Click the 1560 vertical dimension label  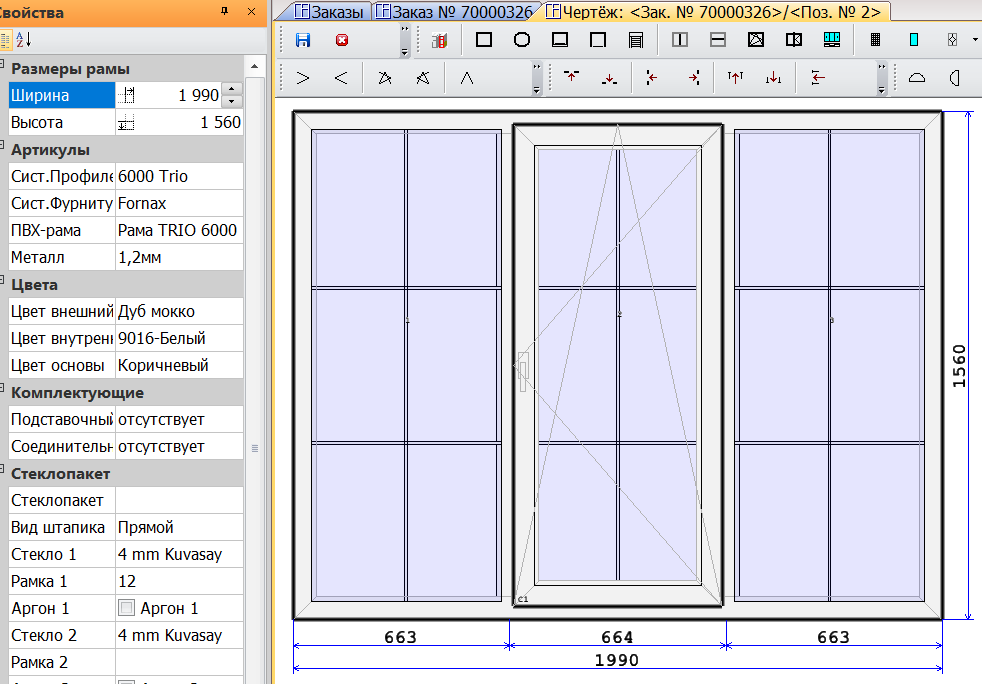coord(959,366)
